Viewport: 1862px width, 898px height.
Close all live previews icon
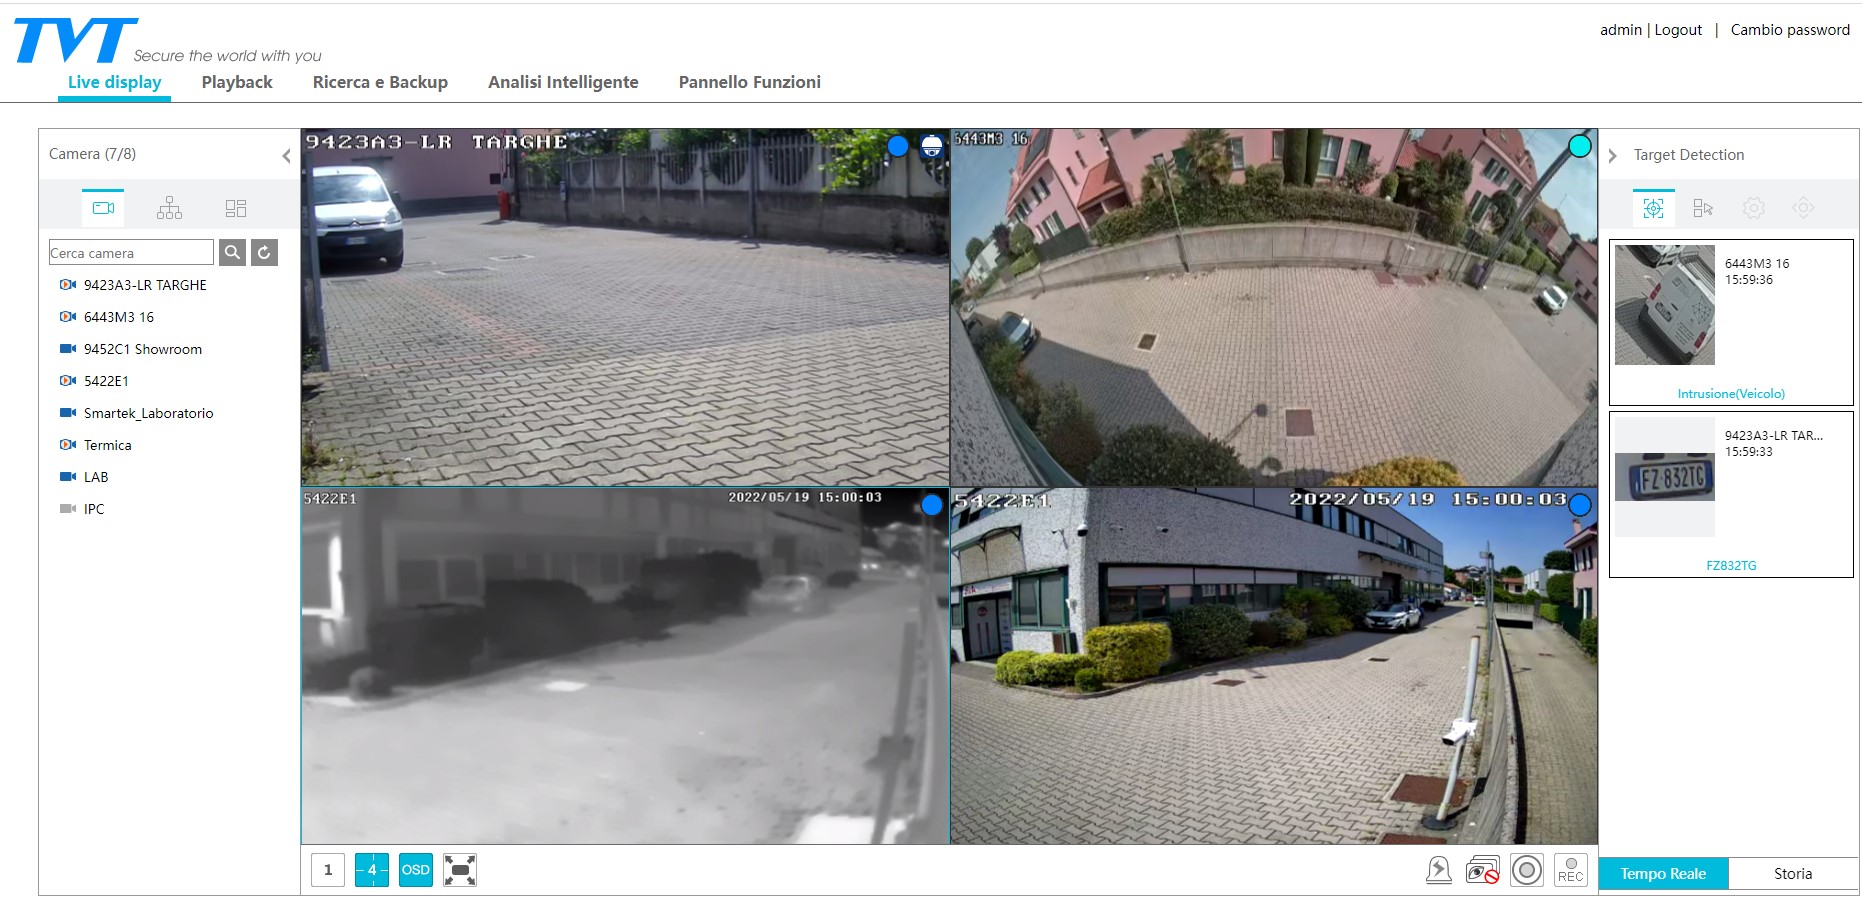[1482, 870]
